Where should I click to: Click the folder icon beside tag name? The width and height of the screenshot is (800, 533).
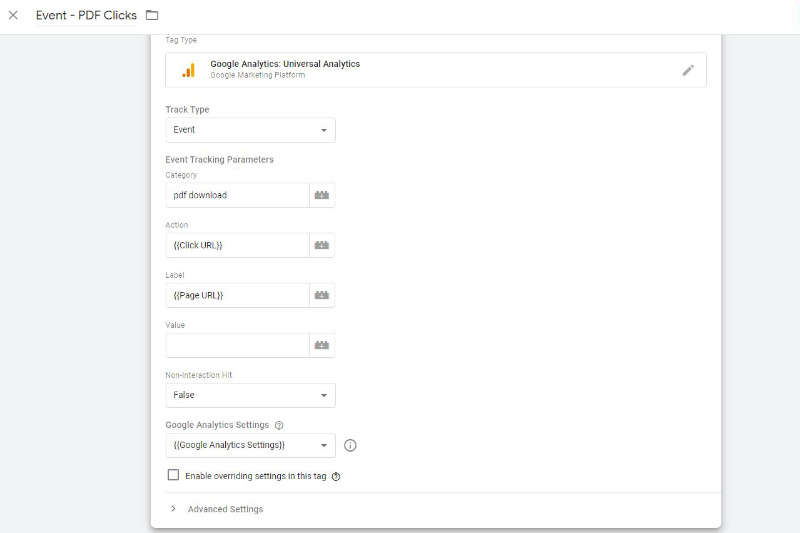pyautogui.click(x=152, y=15)
